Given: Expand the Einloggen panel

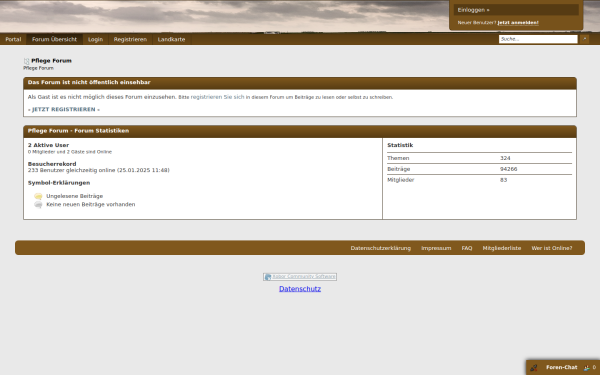Looking at the screenshot, I should 516,10.
